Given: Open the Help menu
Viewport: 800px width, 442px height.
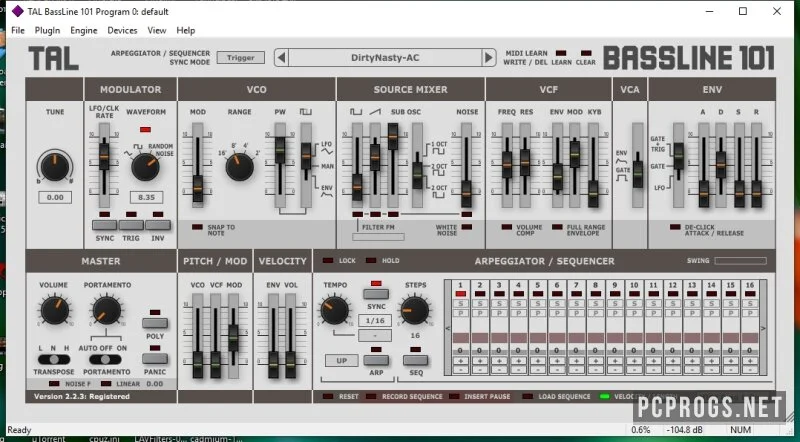Looking at the screenshot, I should (186, 31).
